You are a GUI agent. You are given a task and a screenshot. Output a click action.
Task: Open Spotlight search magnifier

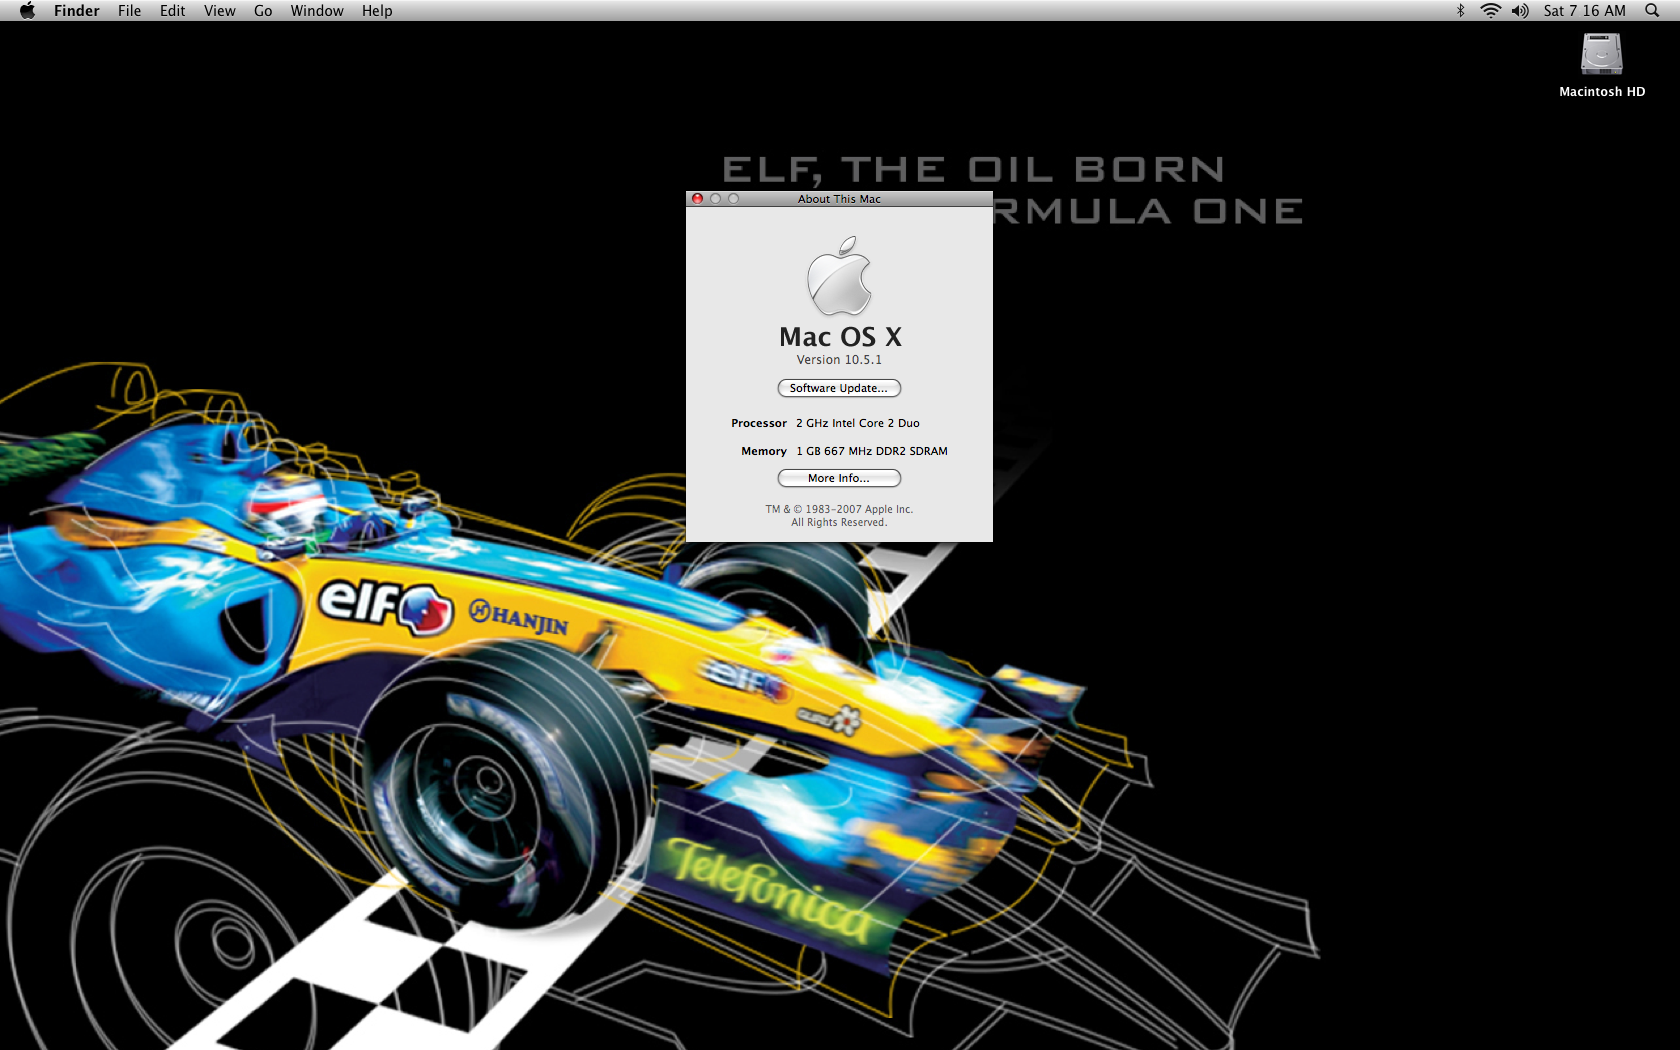coord(1652,10)
